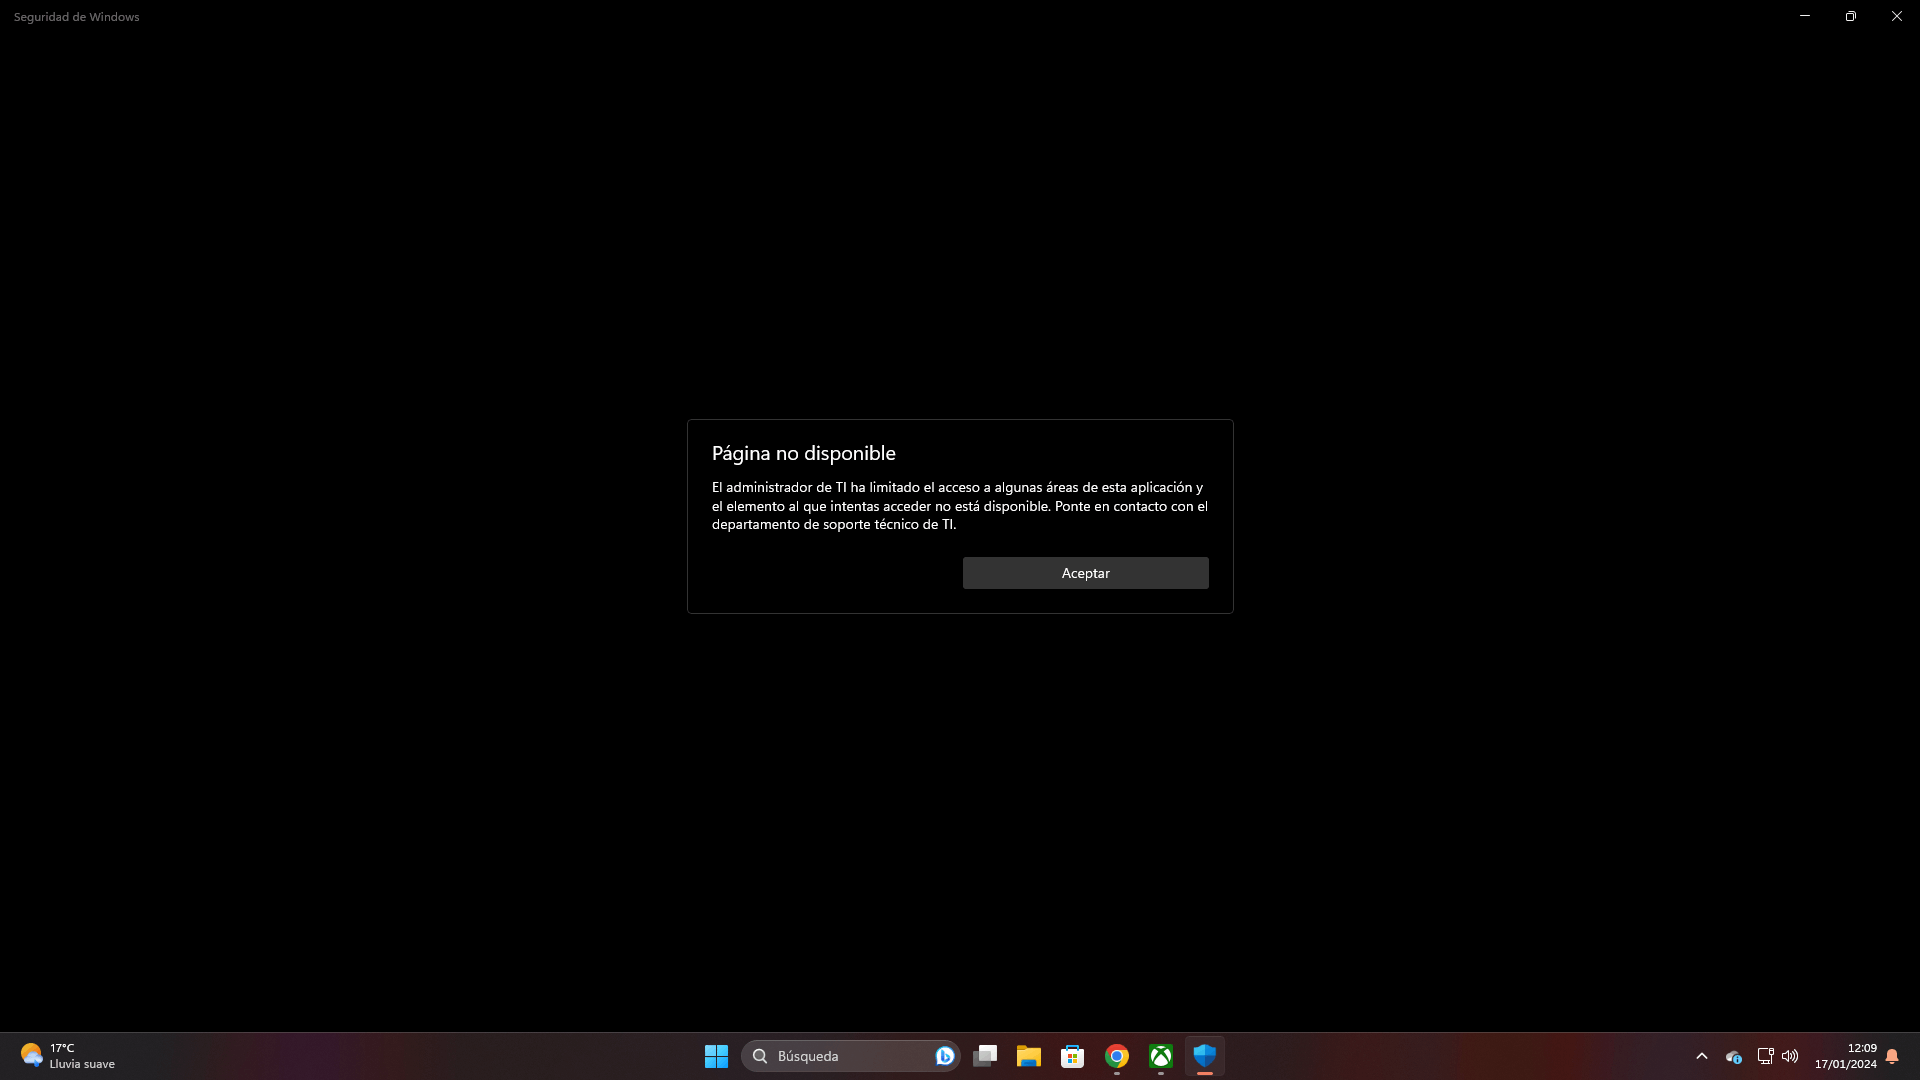This screenshot has height=1080, width=1920.
Task: Open the wired network tray icon
Action: [1765, 1056]
